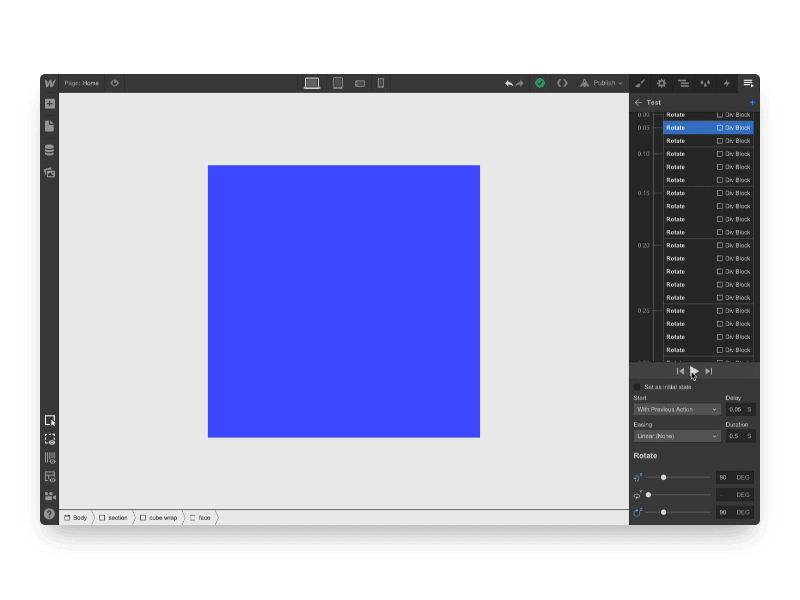Open the Assets panel

(x=48, y=171)
